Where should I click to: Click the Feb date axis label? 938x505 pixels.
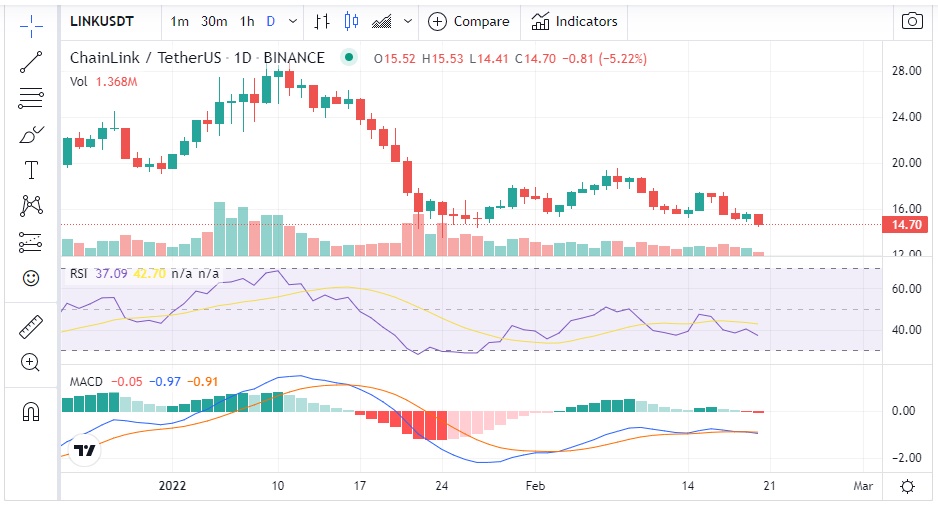[x=535, y=486]
